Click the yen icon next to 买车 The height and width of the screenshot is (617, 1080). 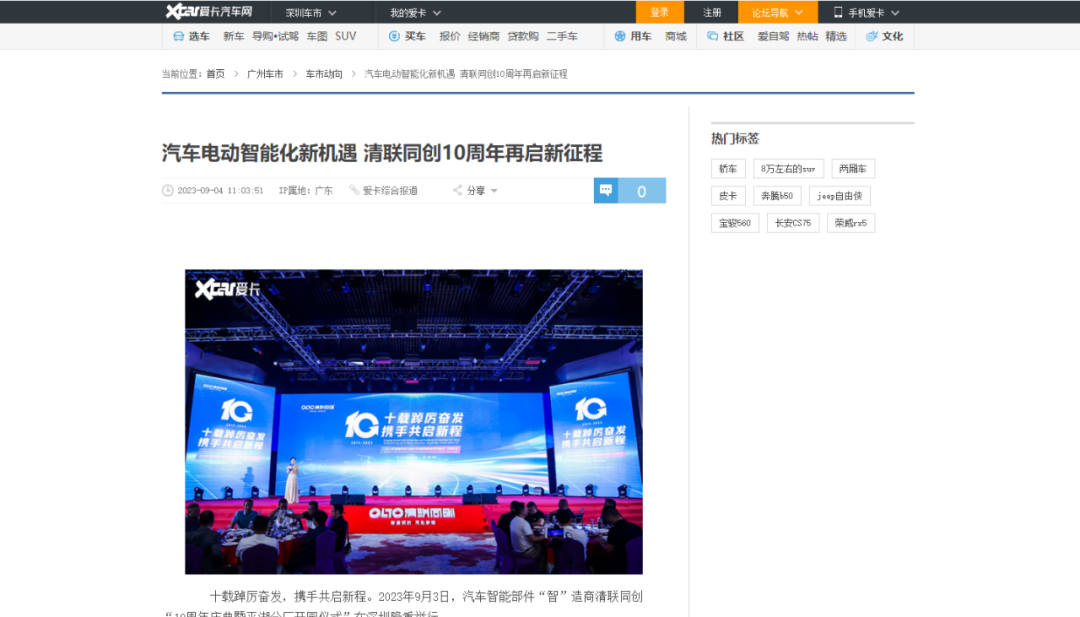tap(394, 36)
